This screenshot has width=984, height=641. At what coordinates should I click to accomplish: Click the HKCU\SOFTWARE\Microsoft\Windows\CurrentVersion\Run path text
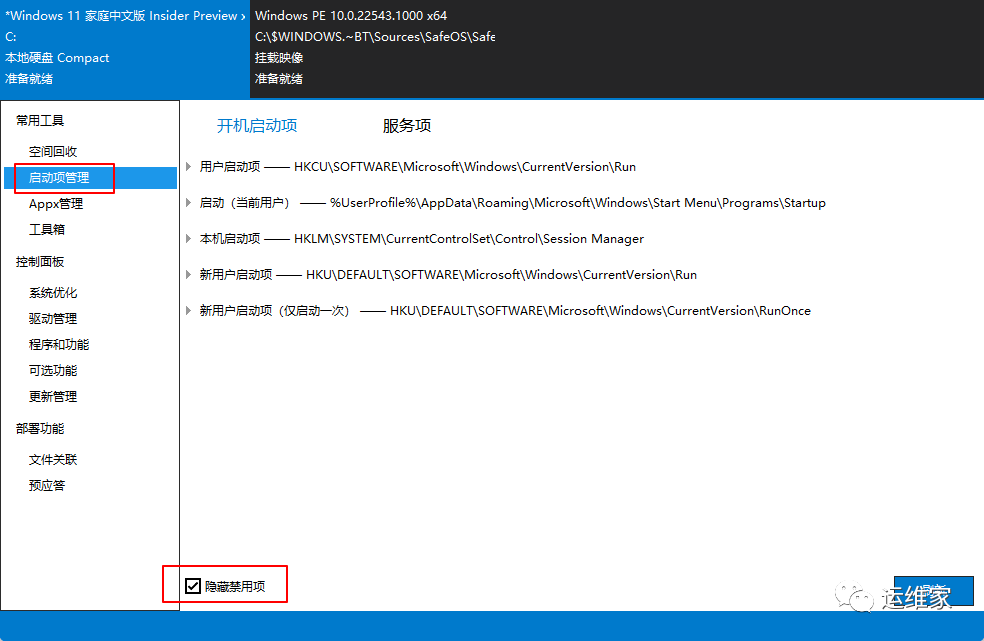(x=465, y=166)
